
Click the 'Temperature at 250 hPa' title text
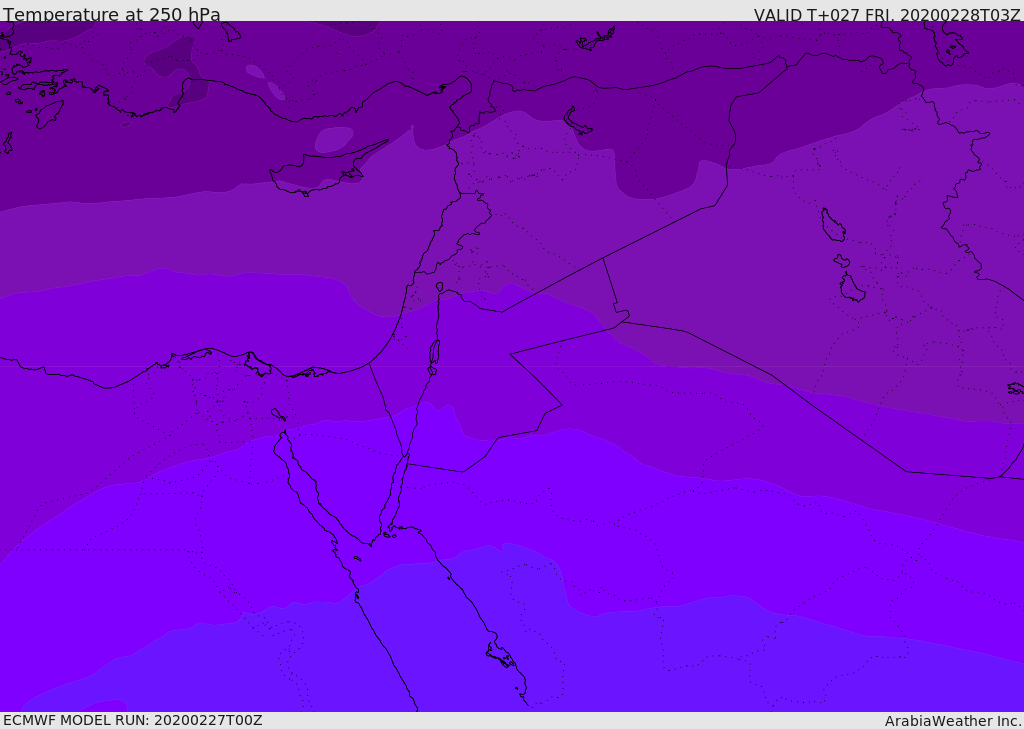coord(112,14)
